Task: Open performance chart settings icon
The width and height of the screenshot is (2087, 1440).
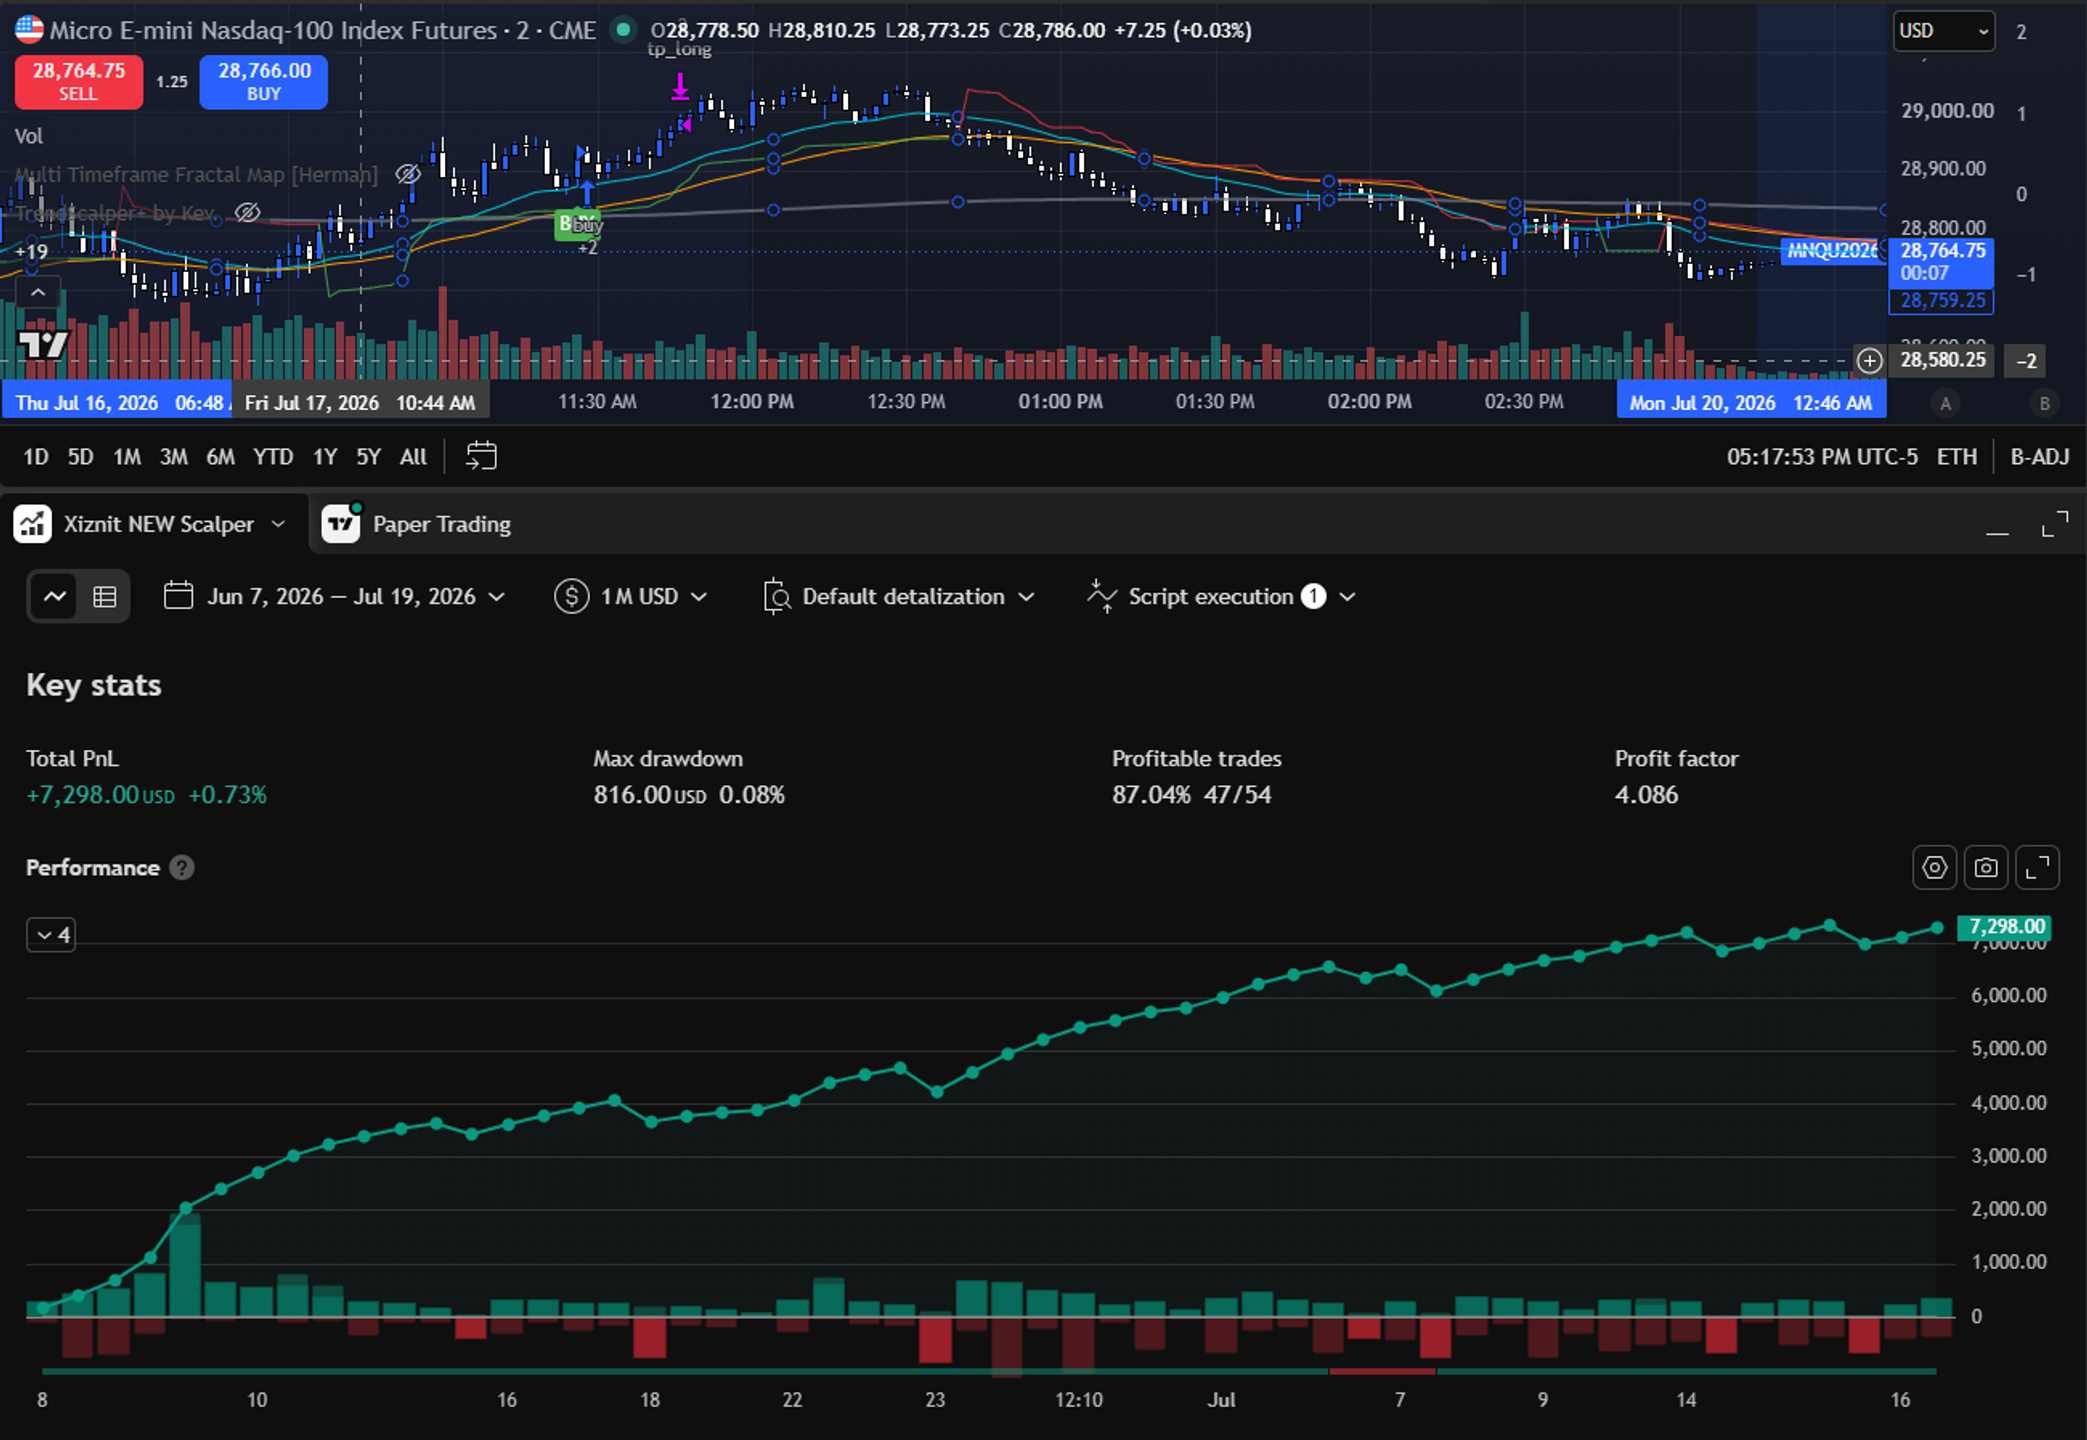Action: coord(1934,868)
